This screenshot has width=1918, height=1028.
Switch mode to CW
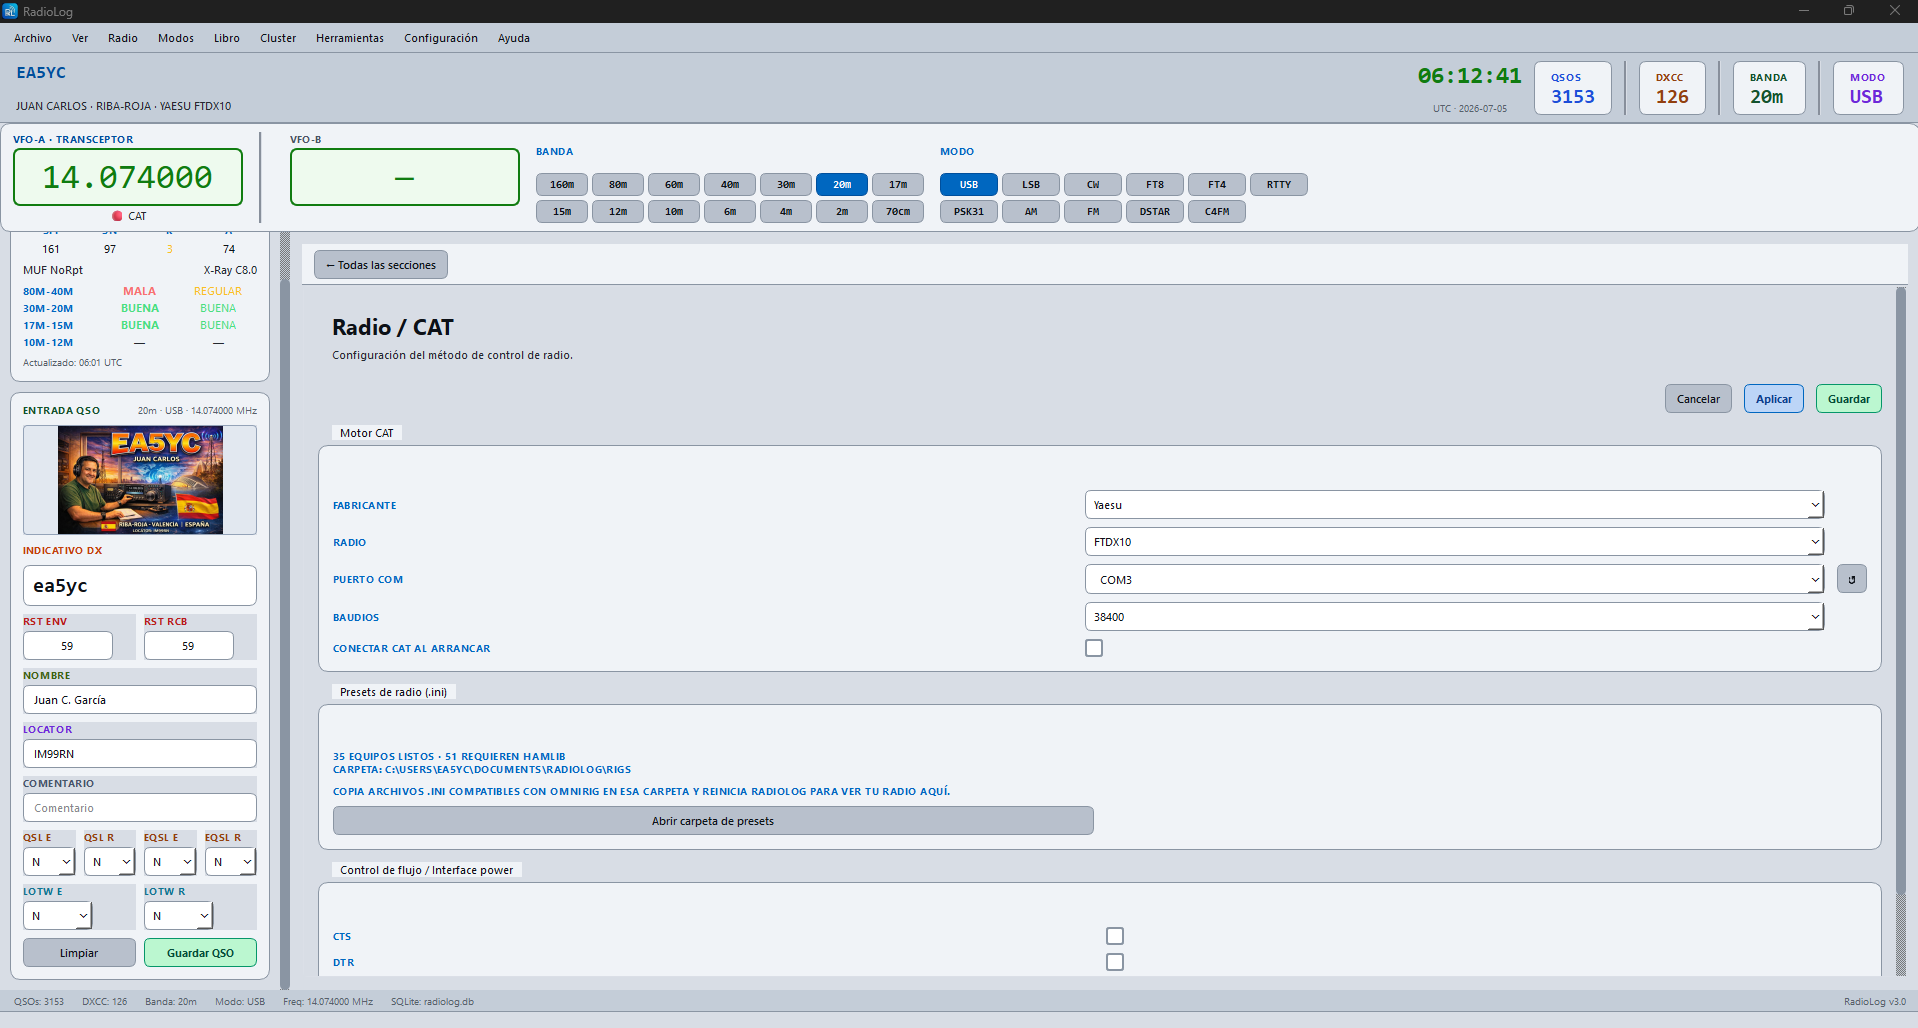[x=1093, y=185]
